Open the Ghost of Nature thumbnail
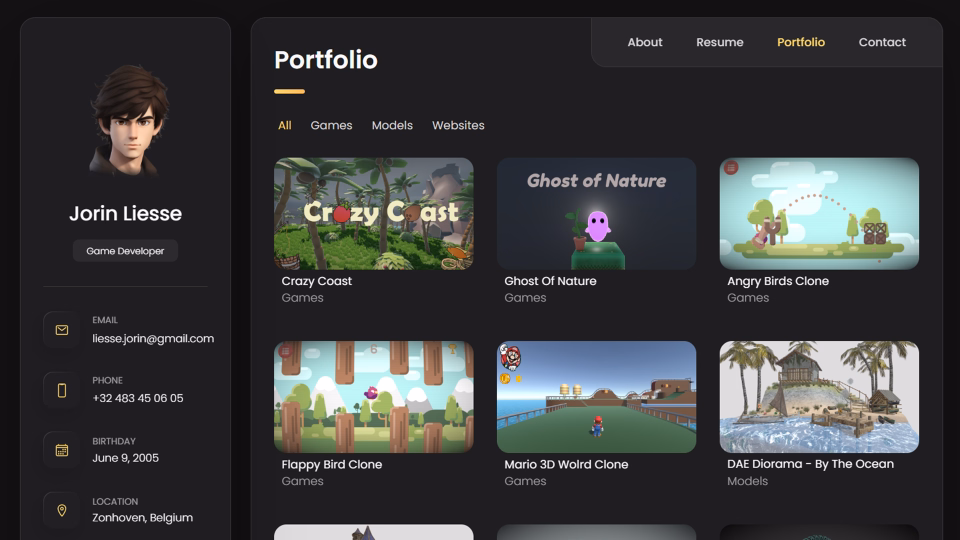 (x=596, y=214)
